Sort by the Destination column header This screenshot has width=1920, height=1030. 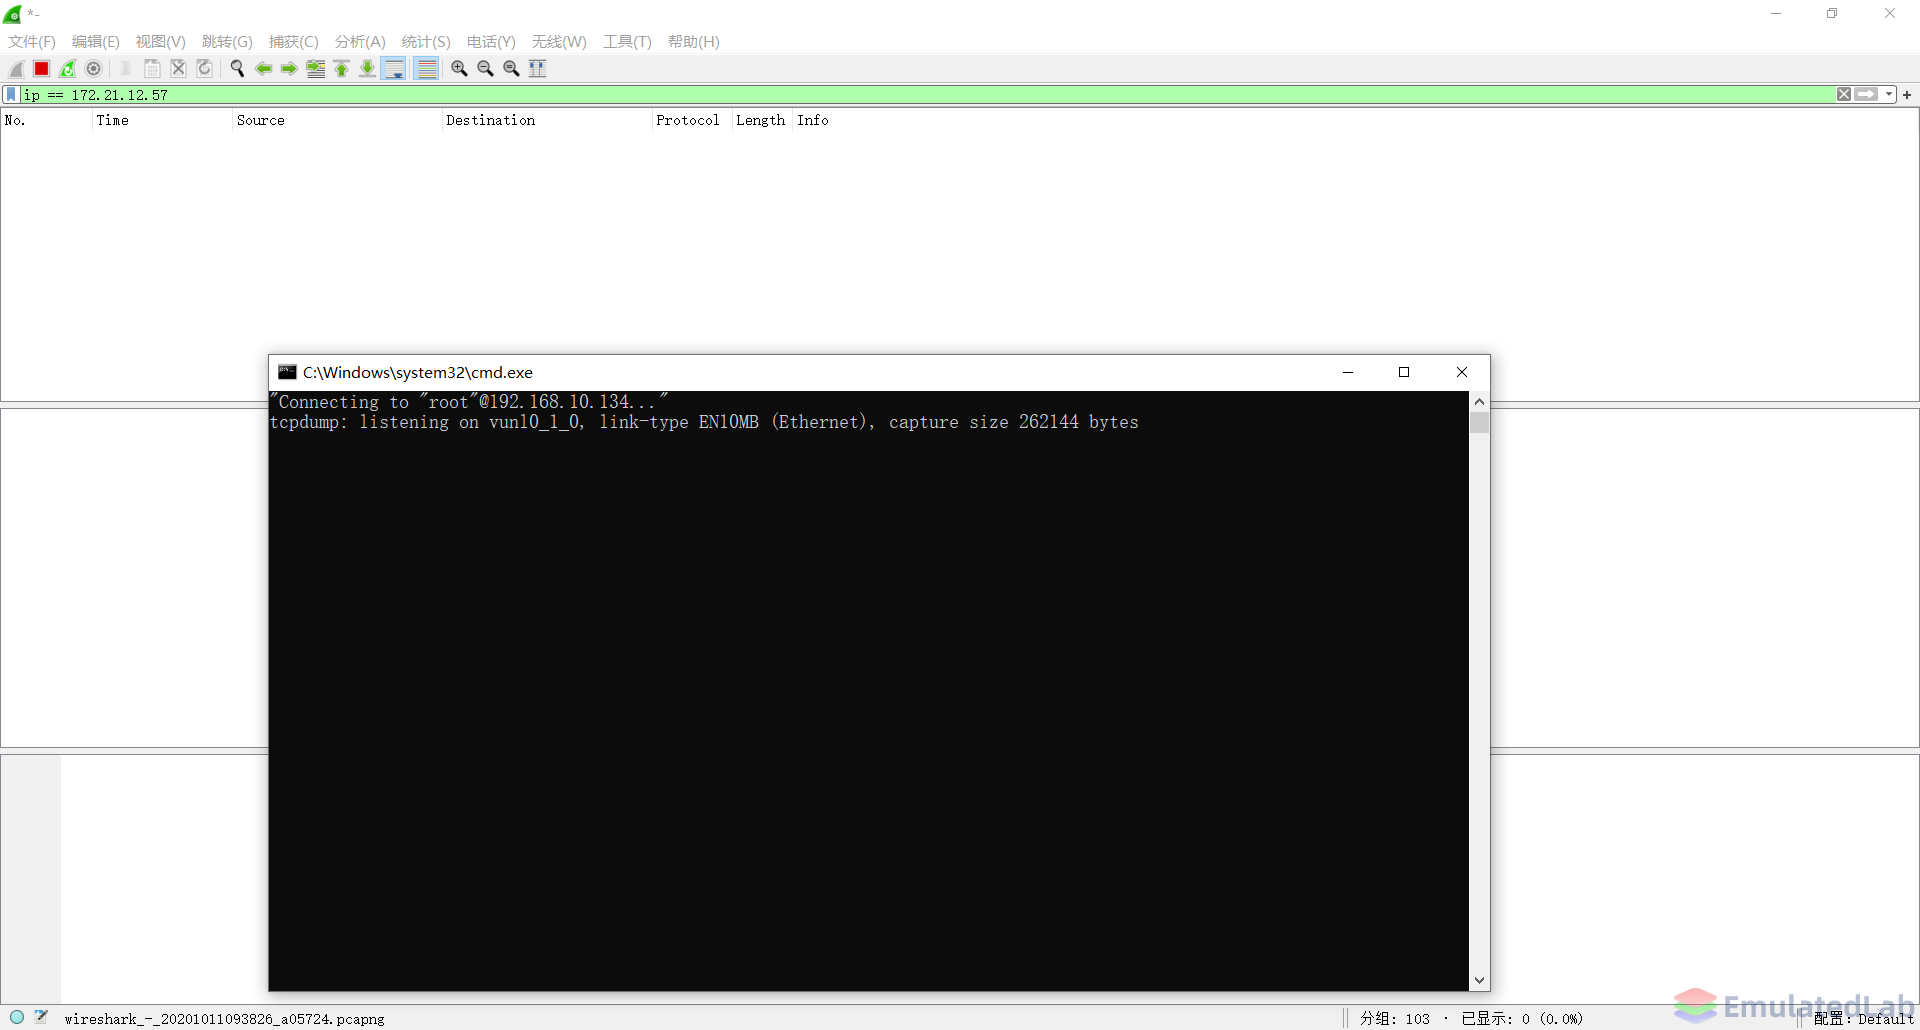(547, 120)
